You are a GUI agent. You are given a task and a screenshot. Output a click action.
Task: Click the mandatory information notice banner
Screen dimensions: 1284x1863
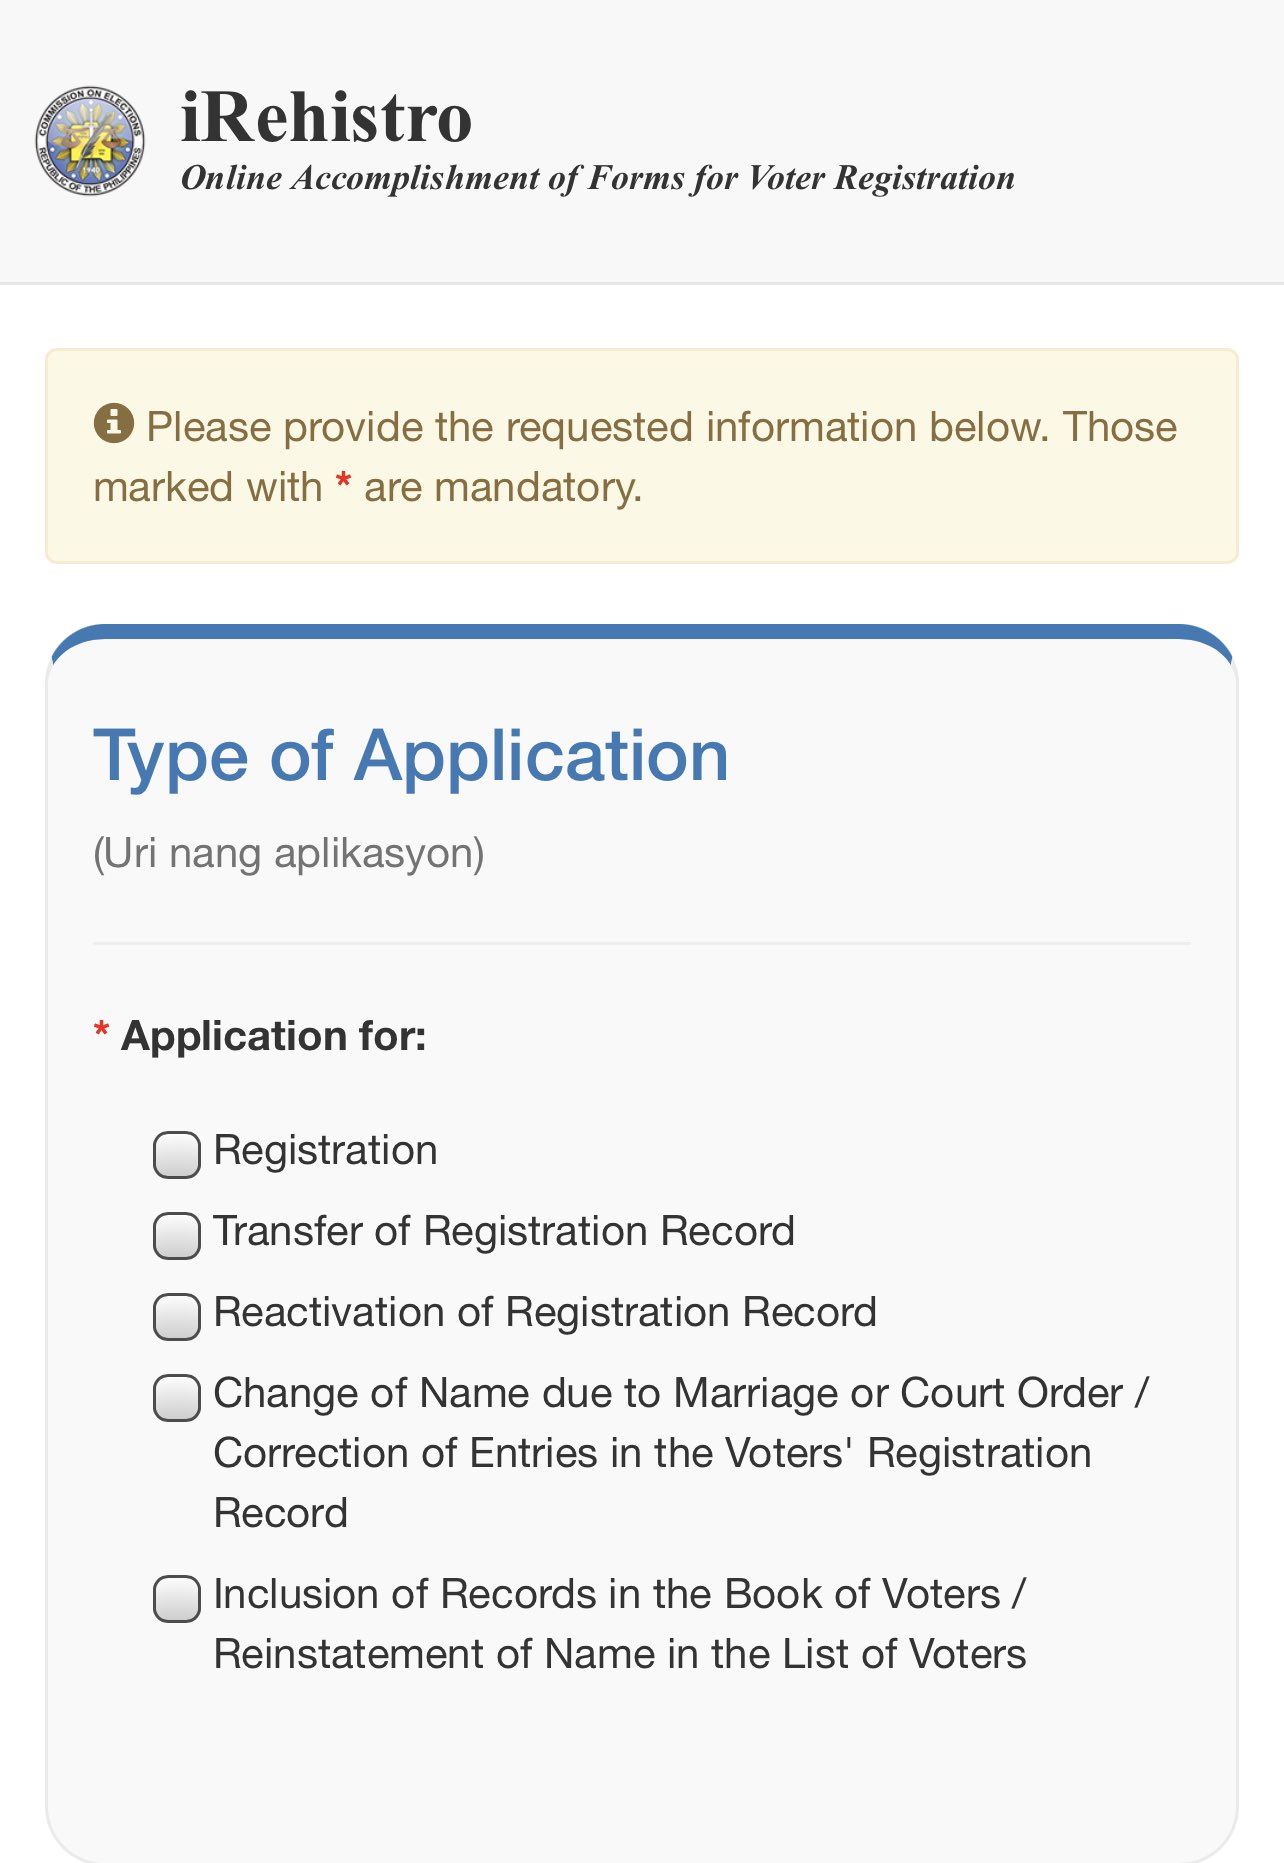point(642,456)
